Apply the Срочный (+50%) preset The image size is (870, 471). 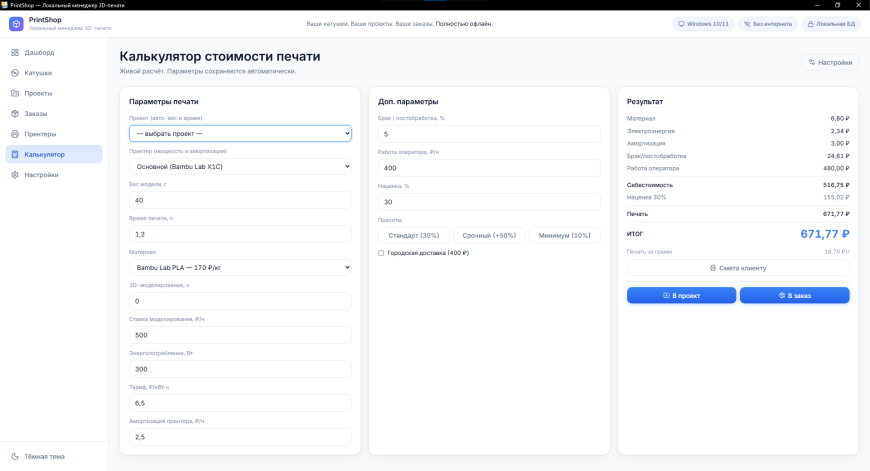coord(489,235)
